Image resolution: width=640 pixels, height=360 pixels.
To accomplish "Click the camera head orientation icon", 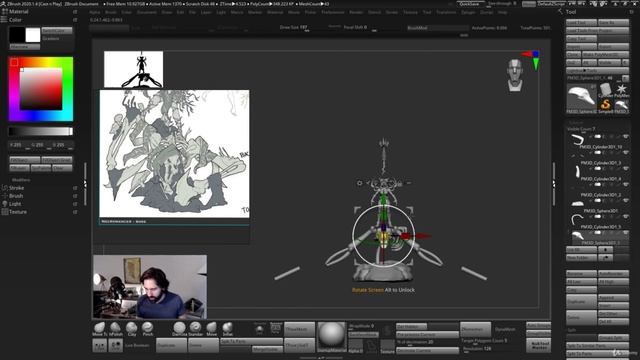I will pos(515,75).
